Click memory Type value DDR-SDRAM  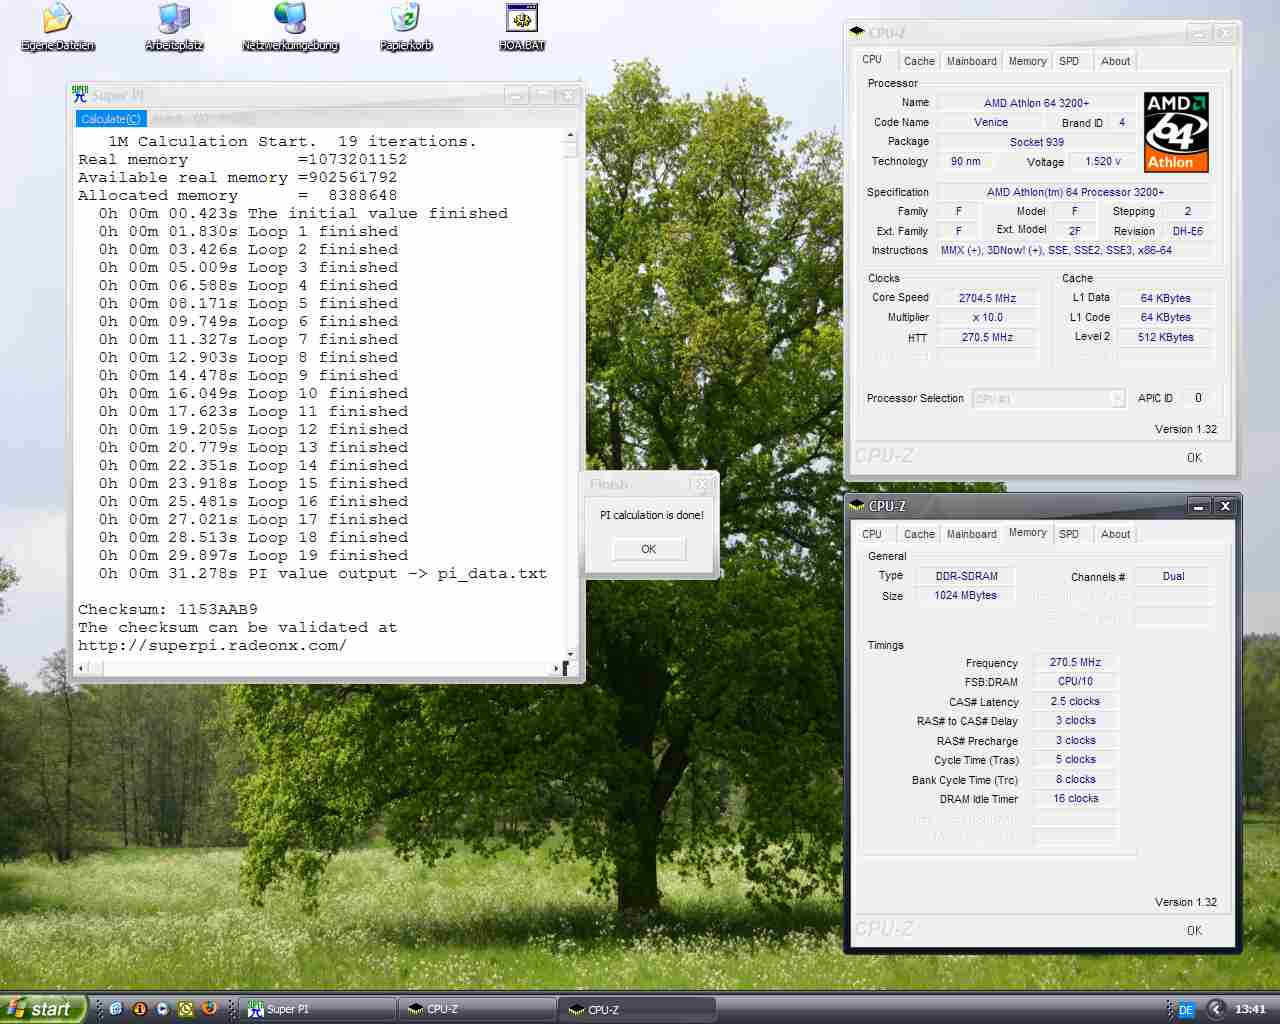[966, 576]
